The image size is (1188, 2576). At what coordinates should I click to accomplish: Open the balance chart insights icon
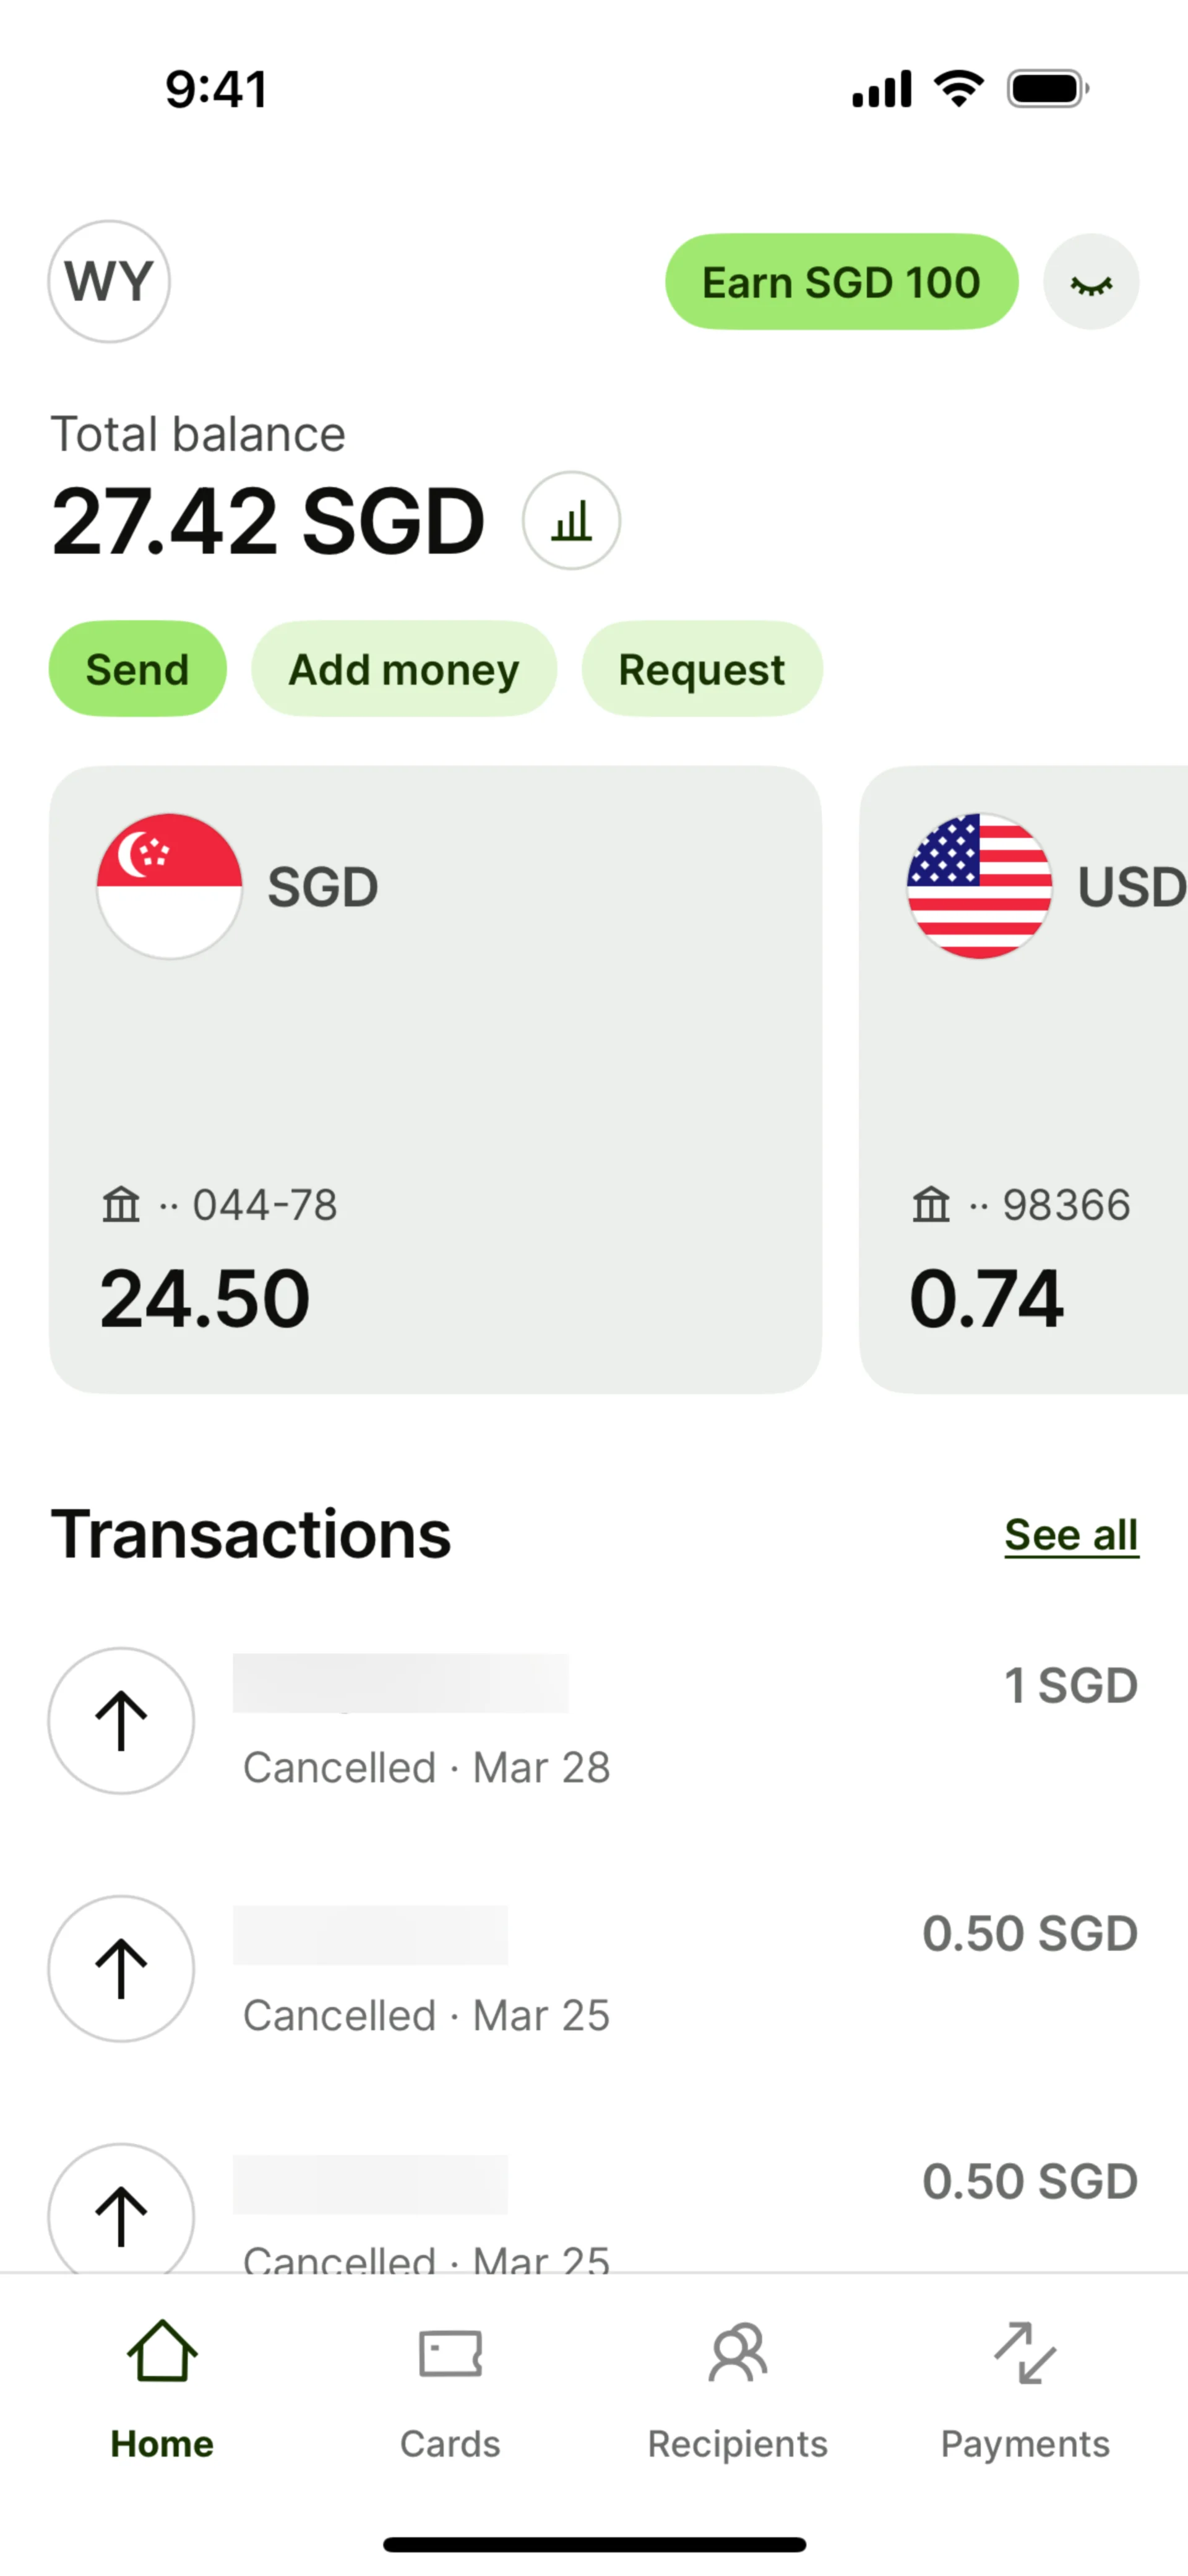pyautogui.click(x=571, y=521)
